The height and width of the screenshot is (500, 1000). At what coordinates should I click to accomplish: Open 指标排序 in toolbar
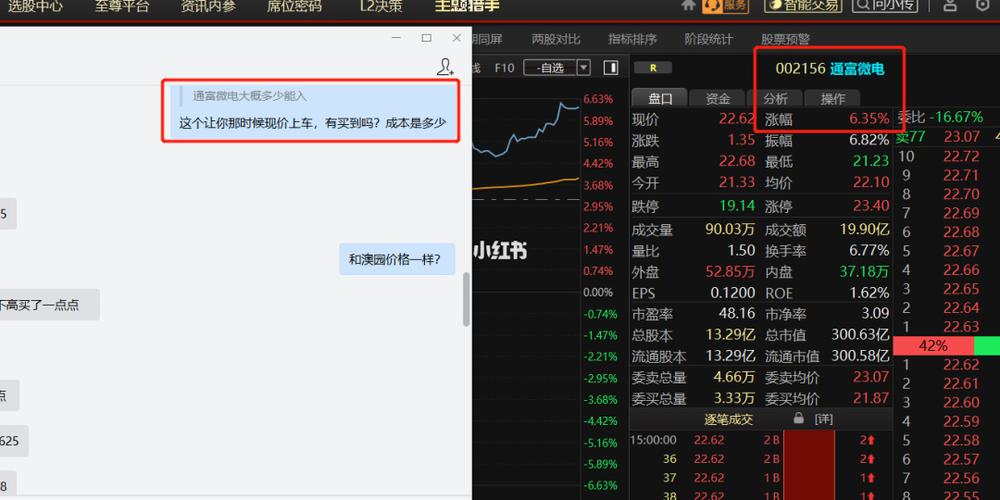point(632,40)
